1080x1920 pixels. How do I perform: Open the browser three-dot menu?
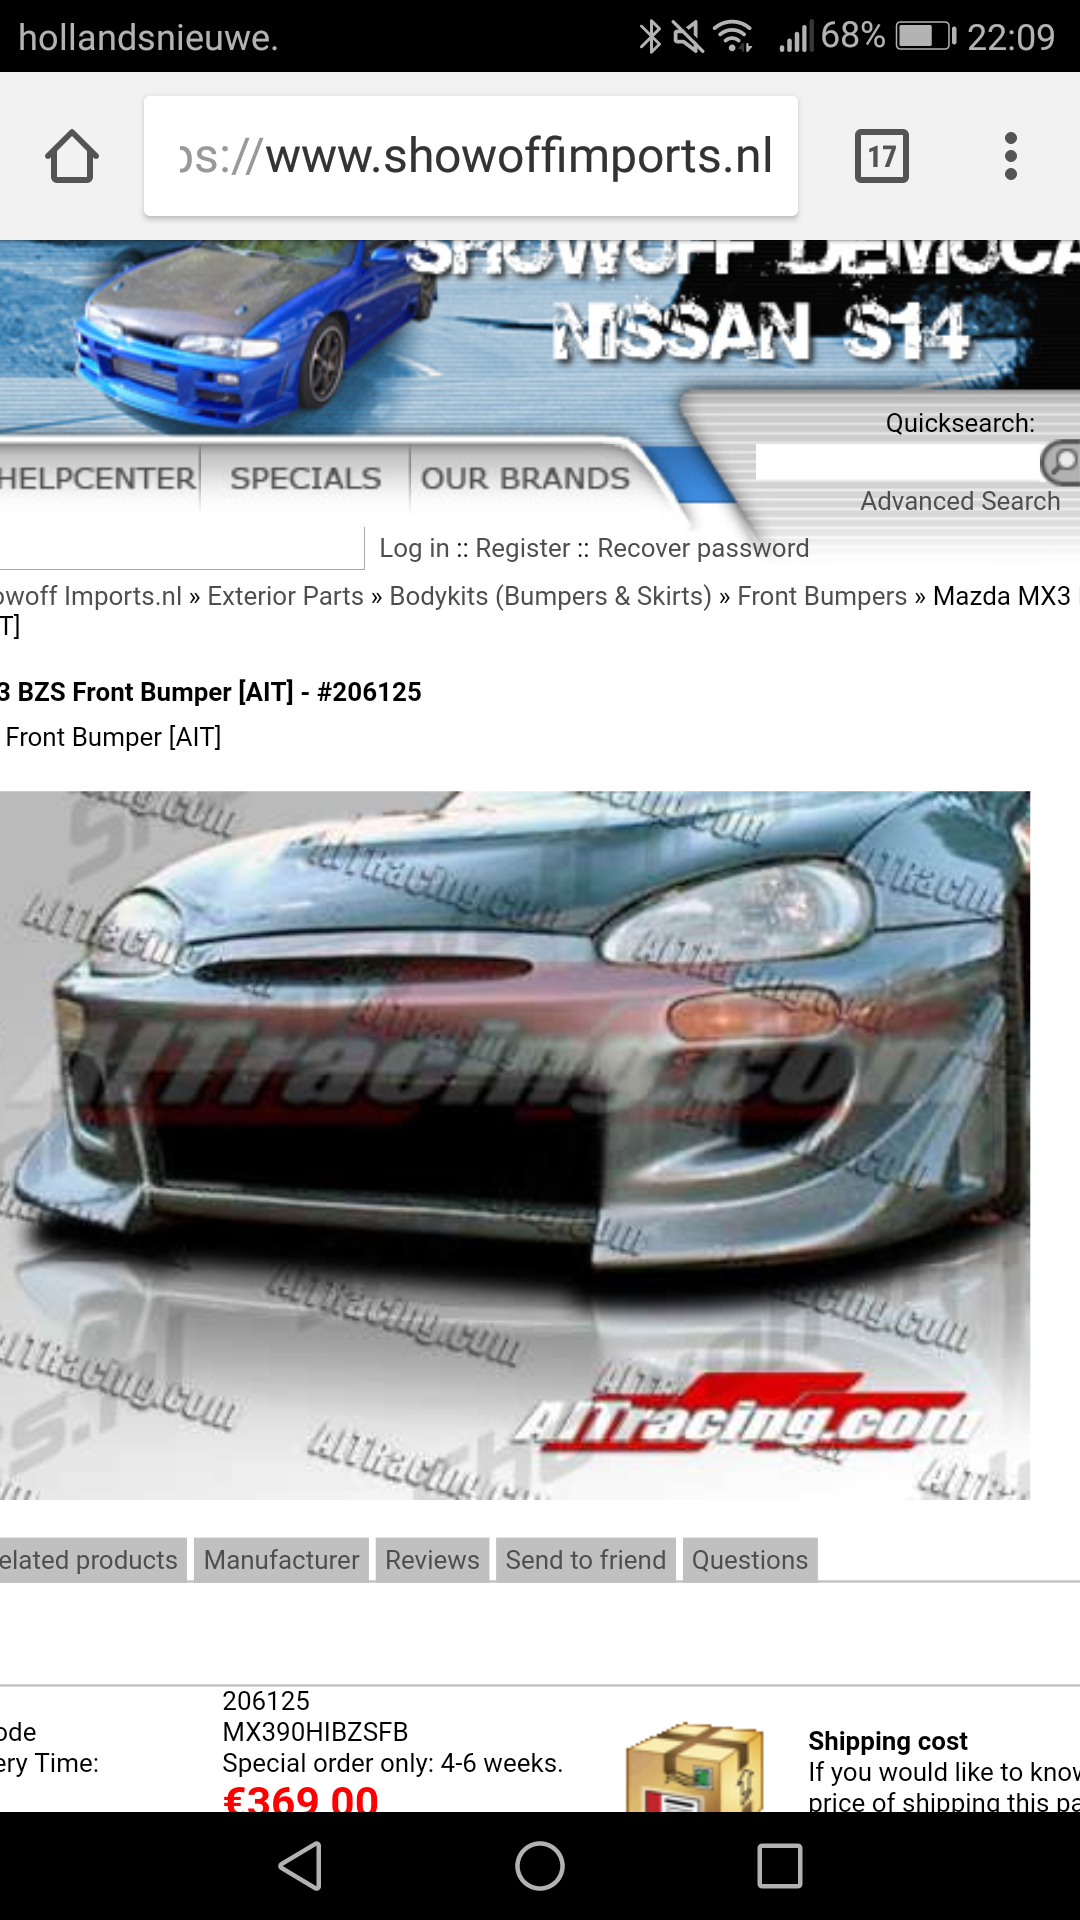(1011, 156)
